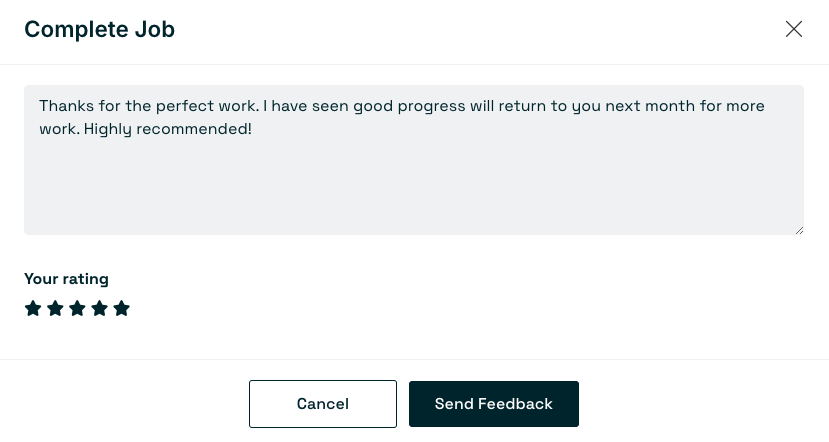Click the Your rating label
The height and width of the screenshot is (442, 829).
coord(66,279)
